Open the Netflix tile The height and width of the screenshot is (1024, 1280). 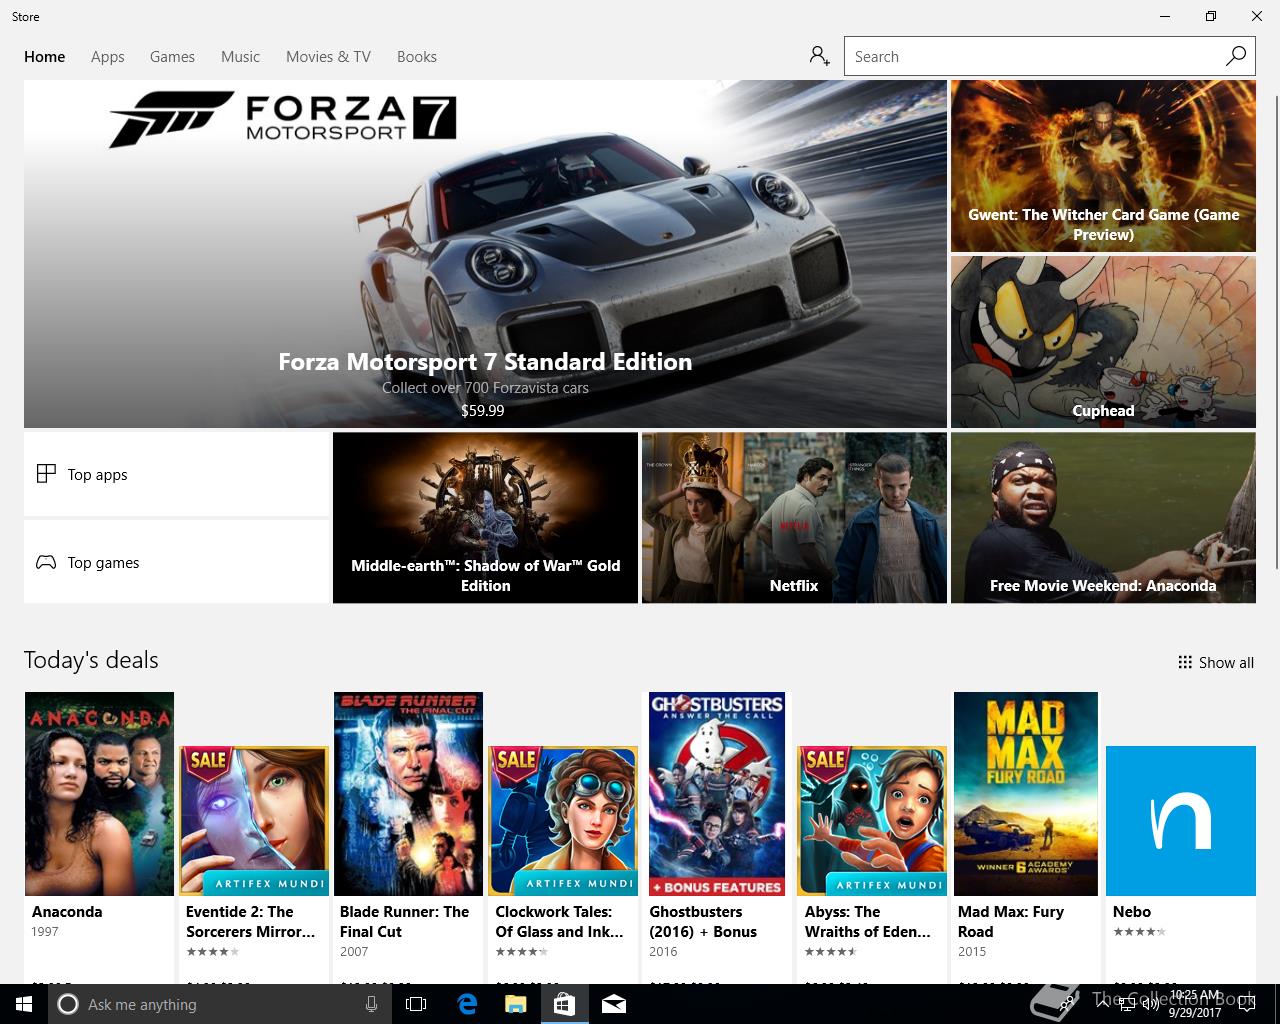[x=794, y=518]
